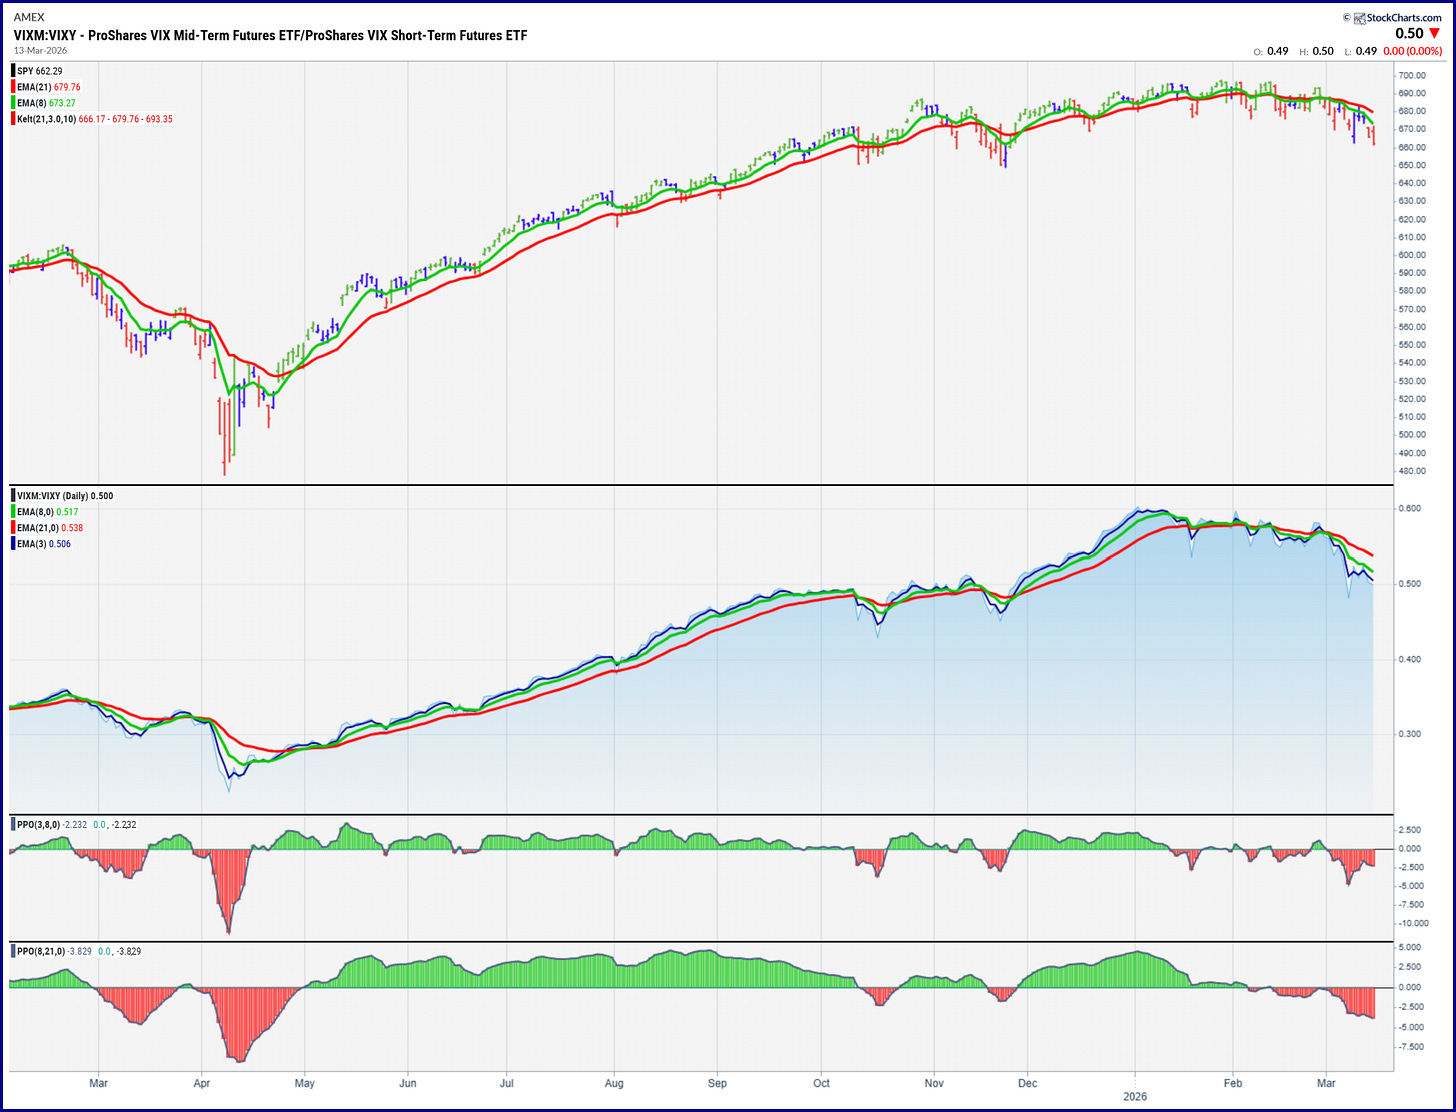
Task: Click the 700.00 price axis label
Action: 1412,76
